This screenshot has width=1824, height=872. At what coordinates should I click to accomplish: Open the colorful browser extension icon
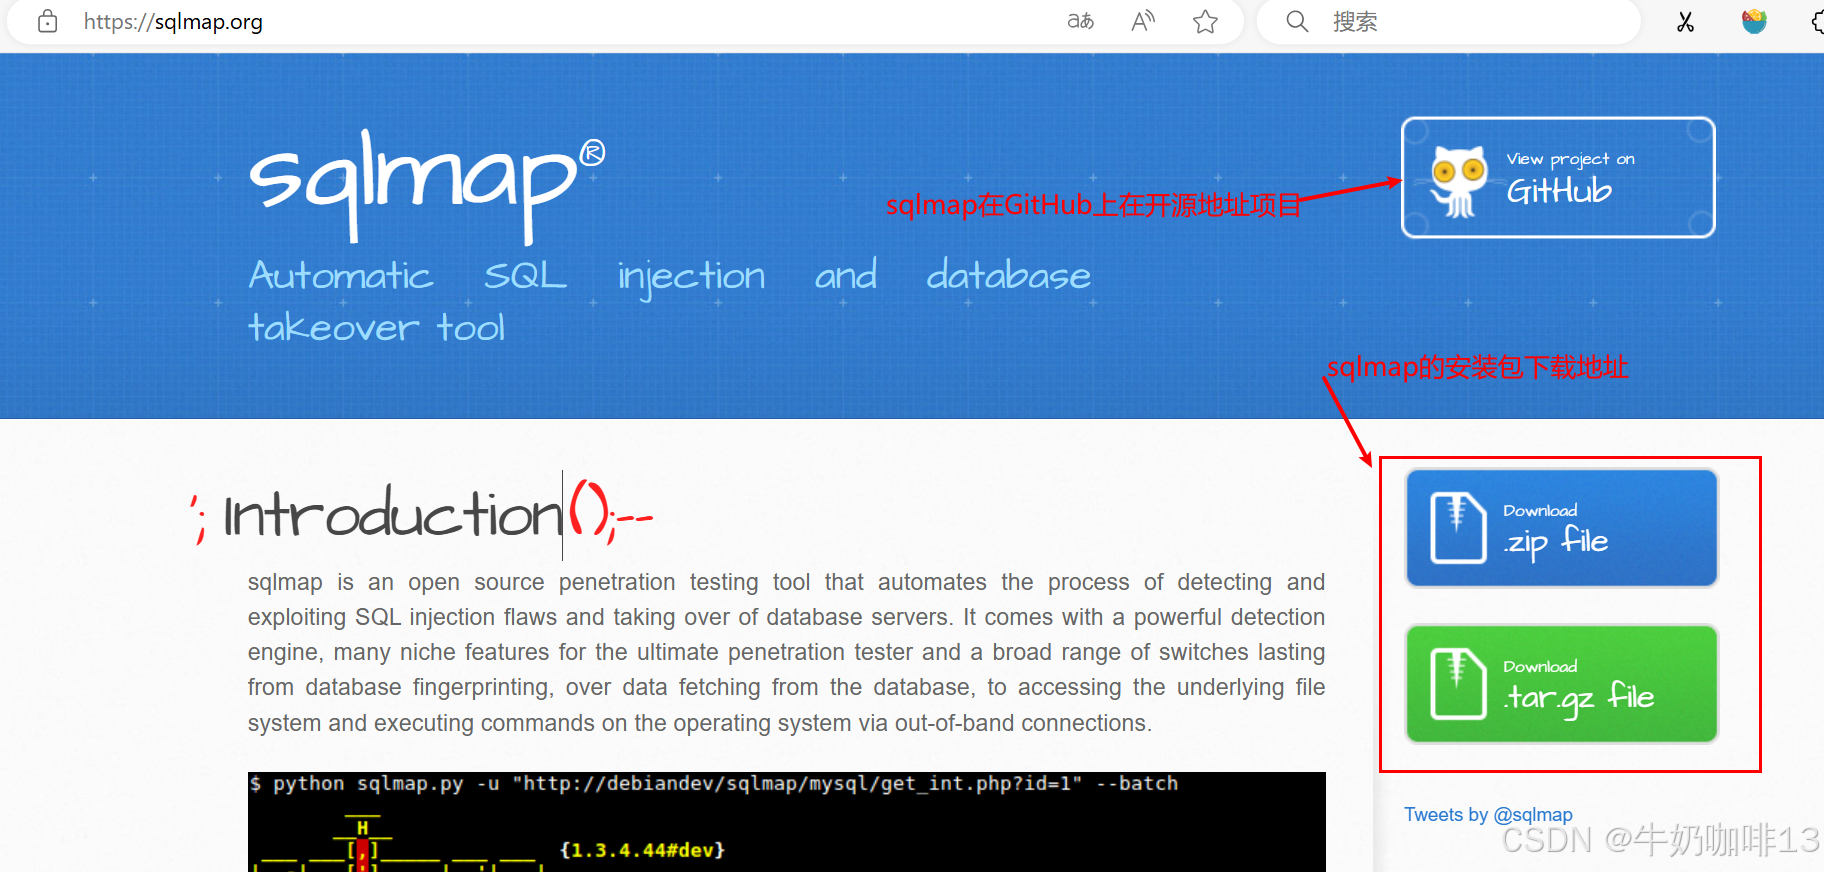[x=1754, y=21]
